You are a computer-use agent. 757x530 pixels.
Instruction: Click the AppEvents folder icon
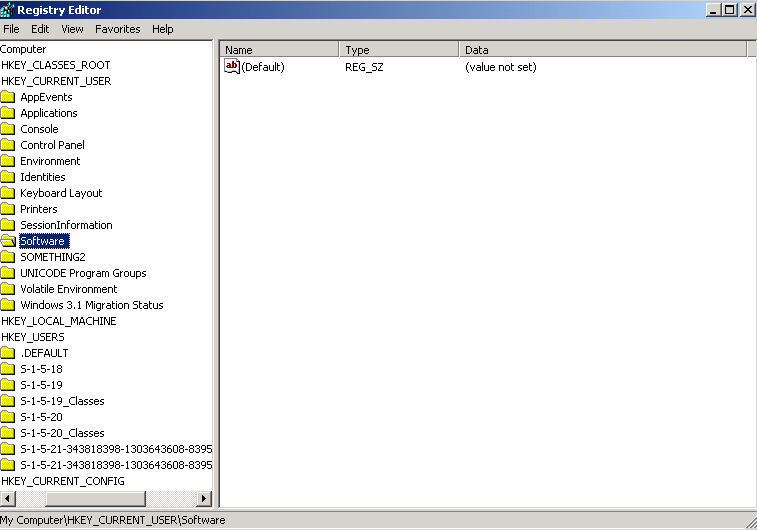click(x=8, y=97)
